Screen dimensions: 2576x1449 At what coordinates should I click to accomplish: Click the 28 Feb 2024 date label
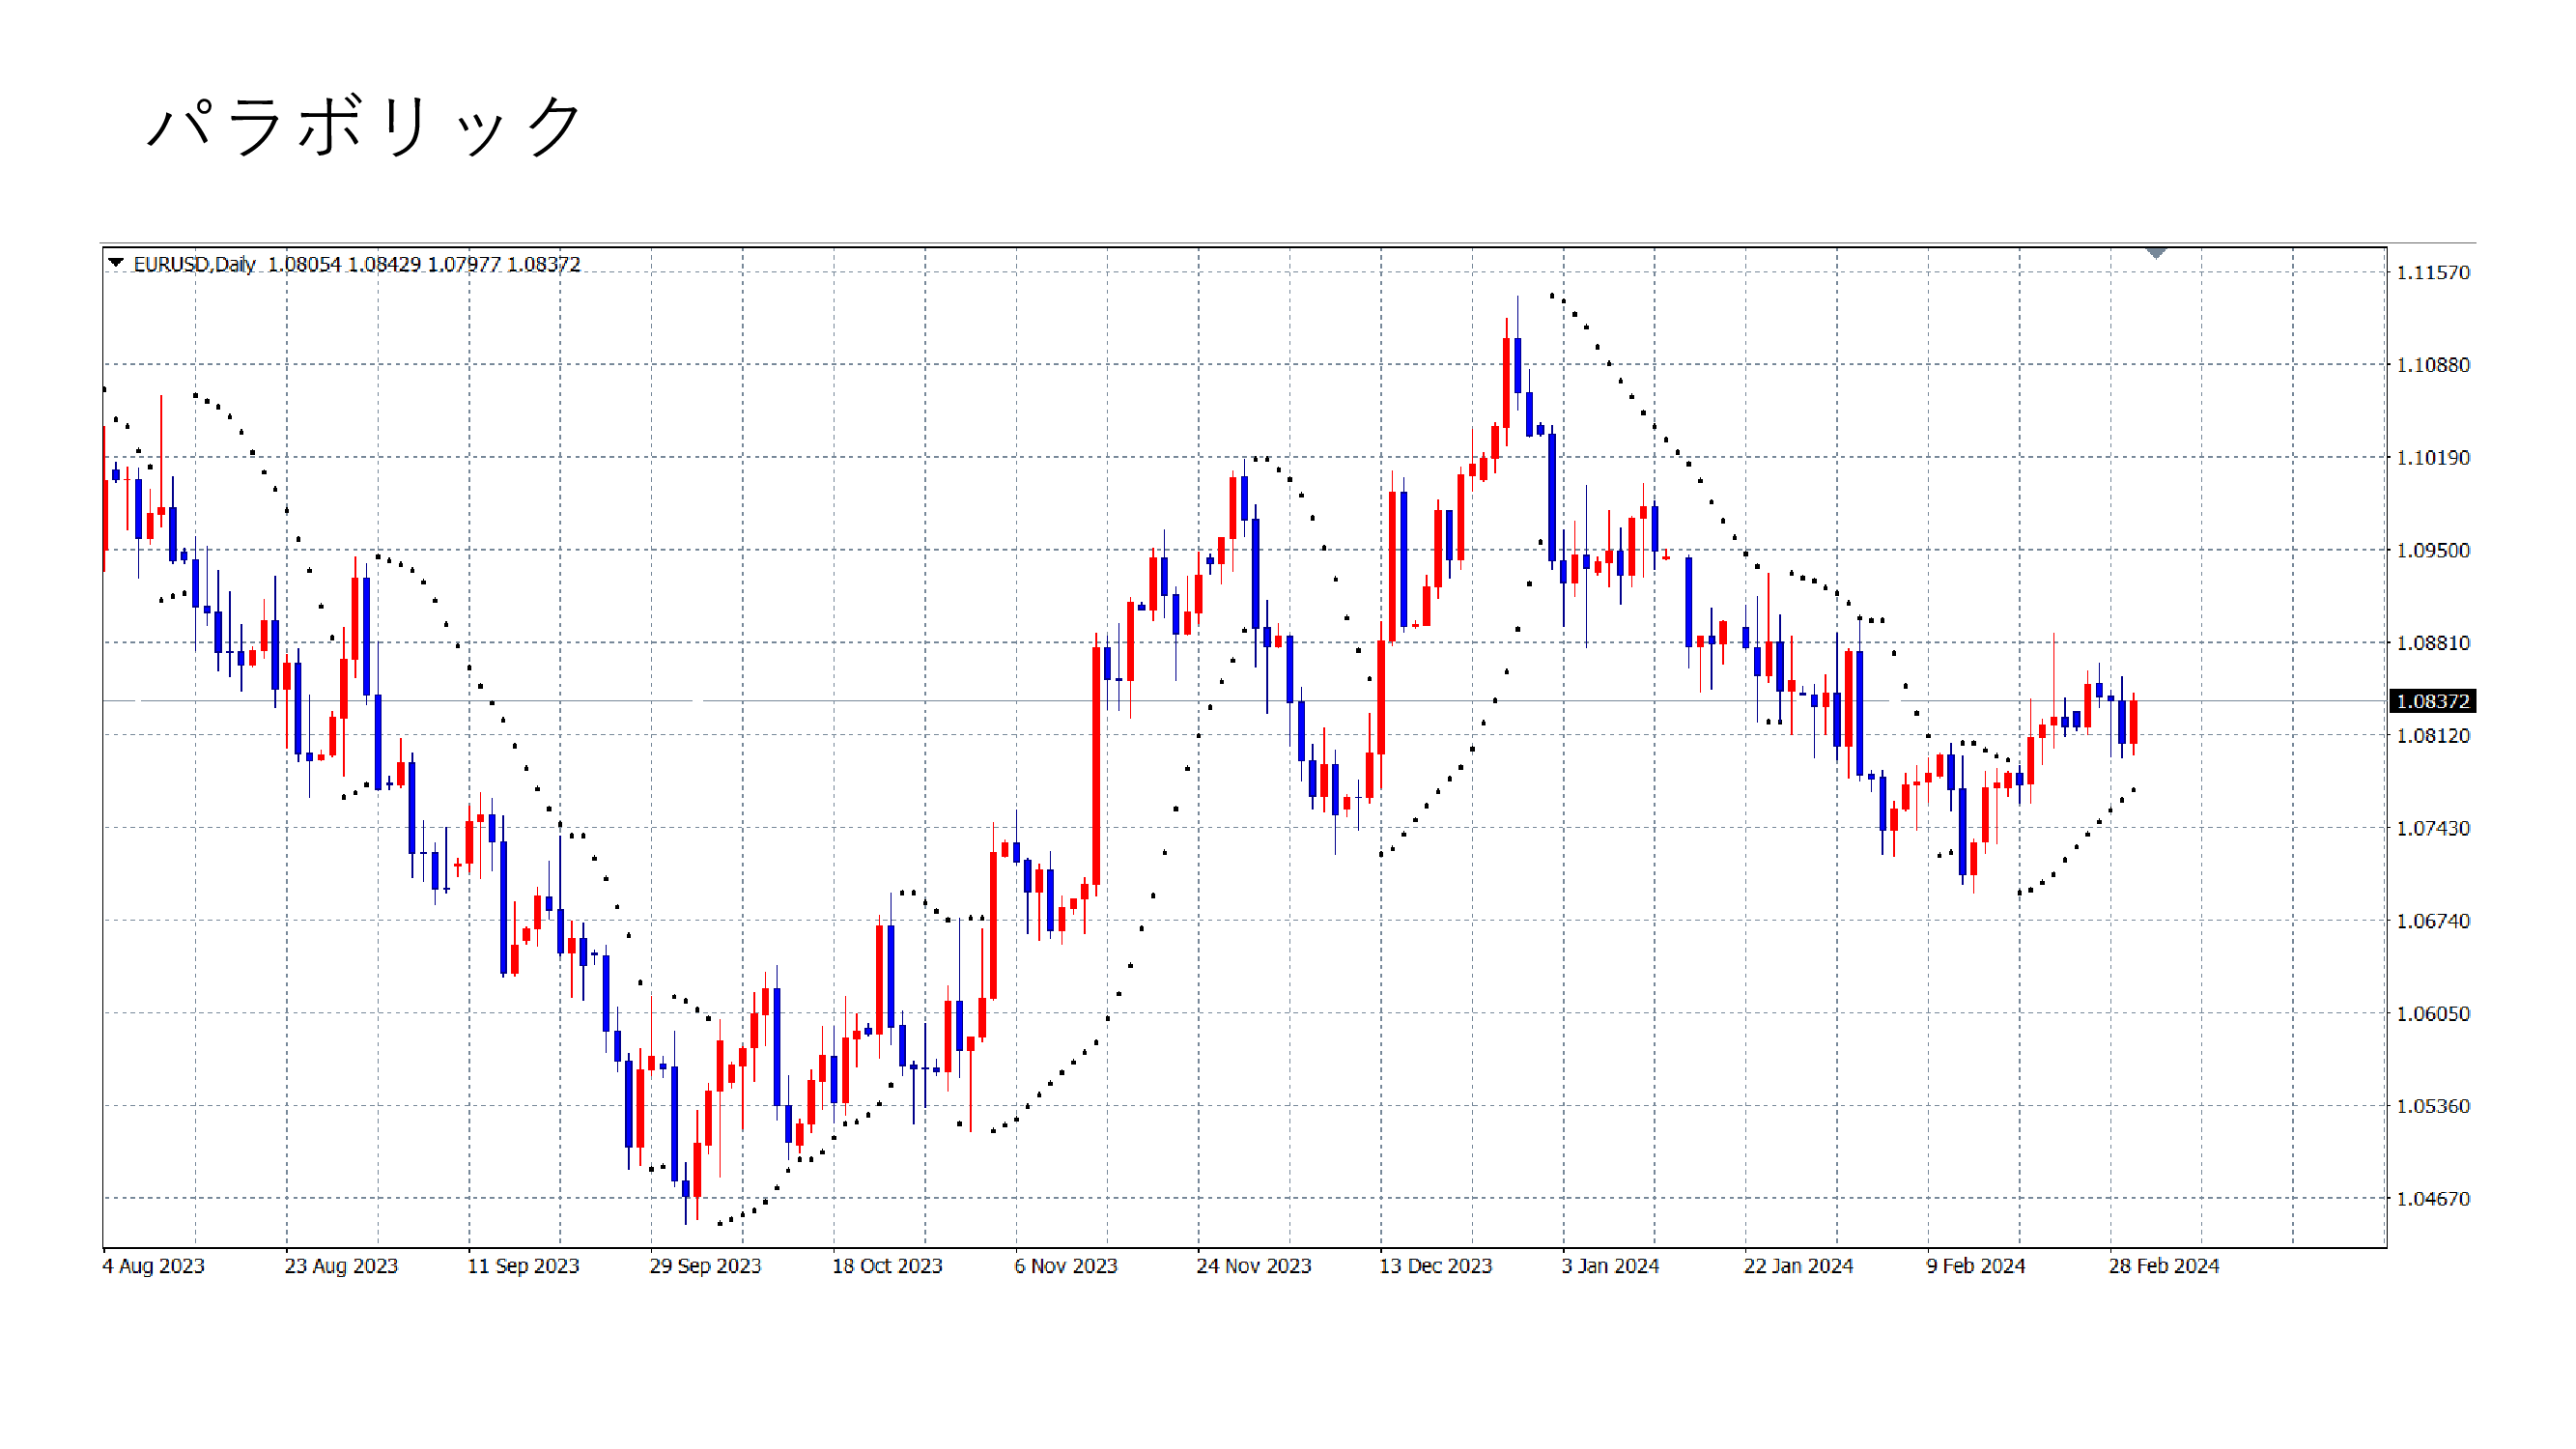pos(2164,1266)
